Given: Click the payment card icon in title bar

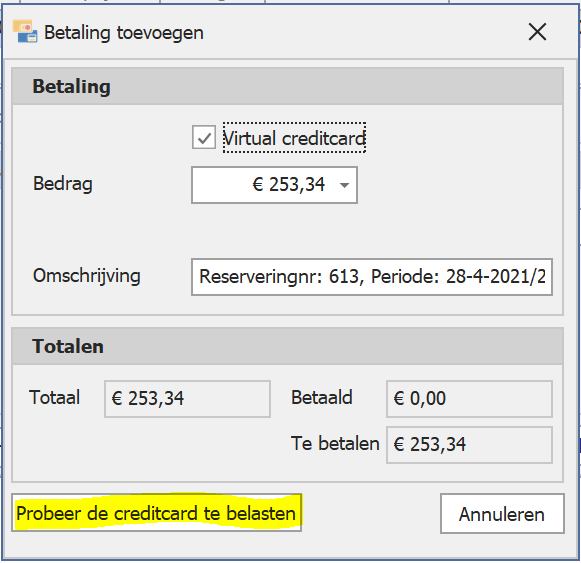Looking at the screenshot, I should point(25,32).
